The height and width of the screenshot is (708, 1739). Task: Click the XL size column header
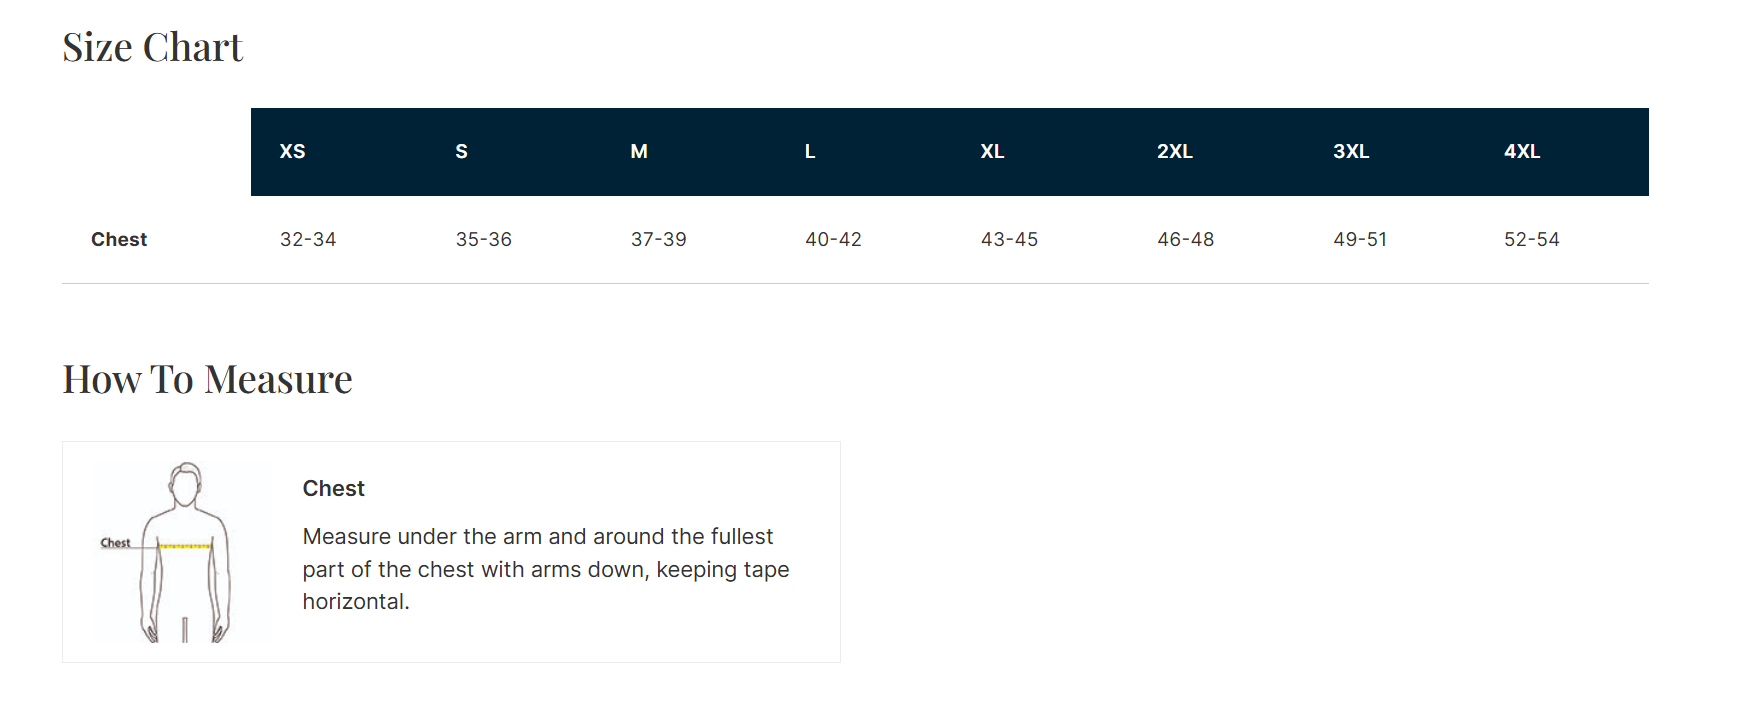tap(992, 152)
